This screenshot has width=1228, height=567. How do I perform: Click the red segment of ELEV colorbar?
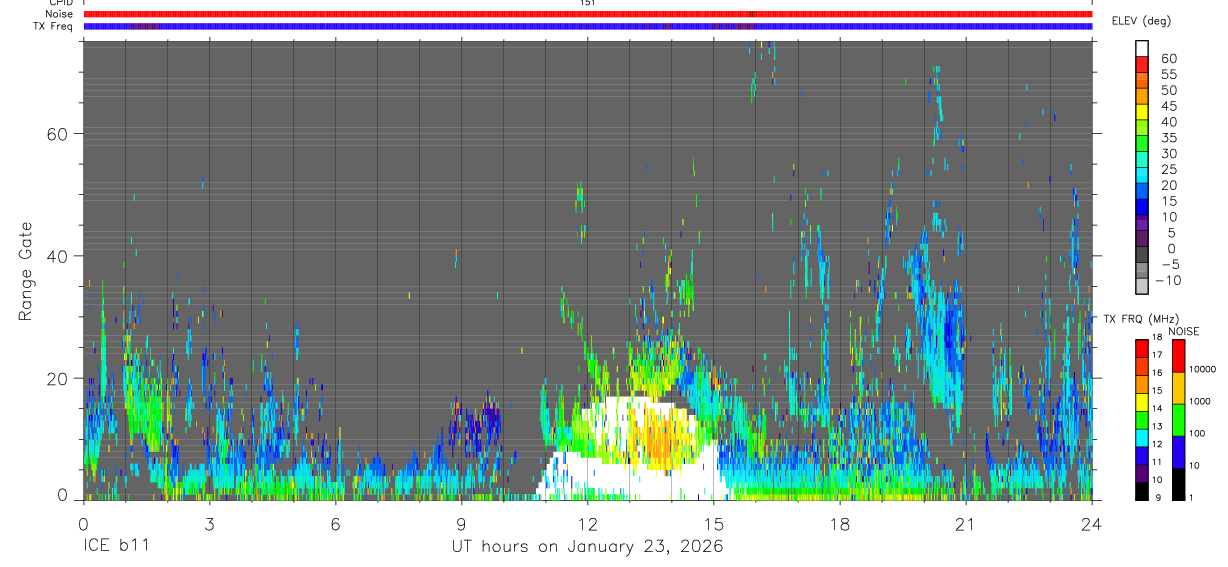(1142, 64)
